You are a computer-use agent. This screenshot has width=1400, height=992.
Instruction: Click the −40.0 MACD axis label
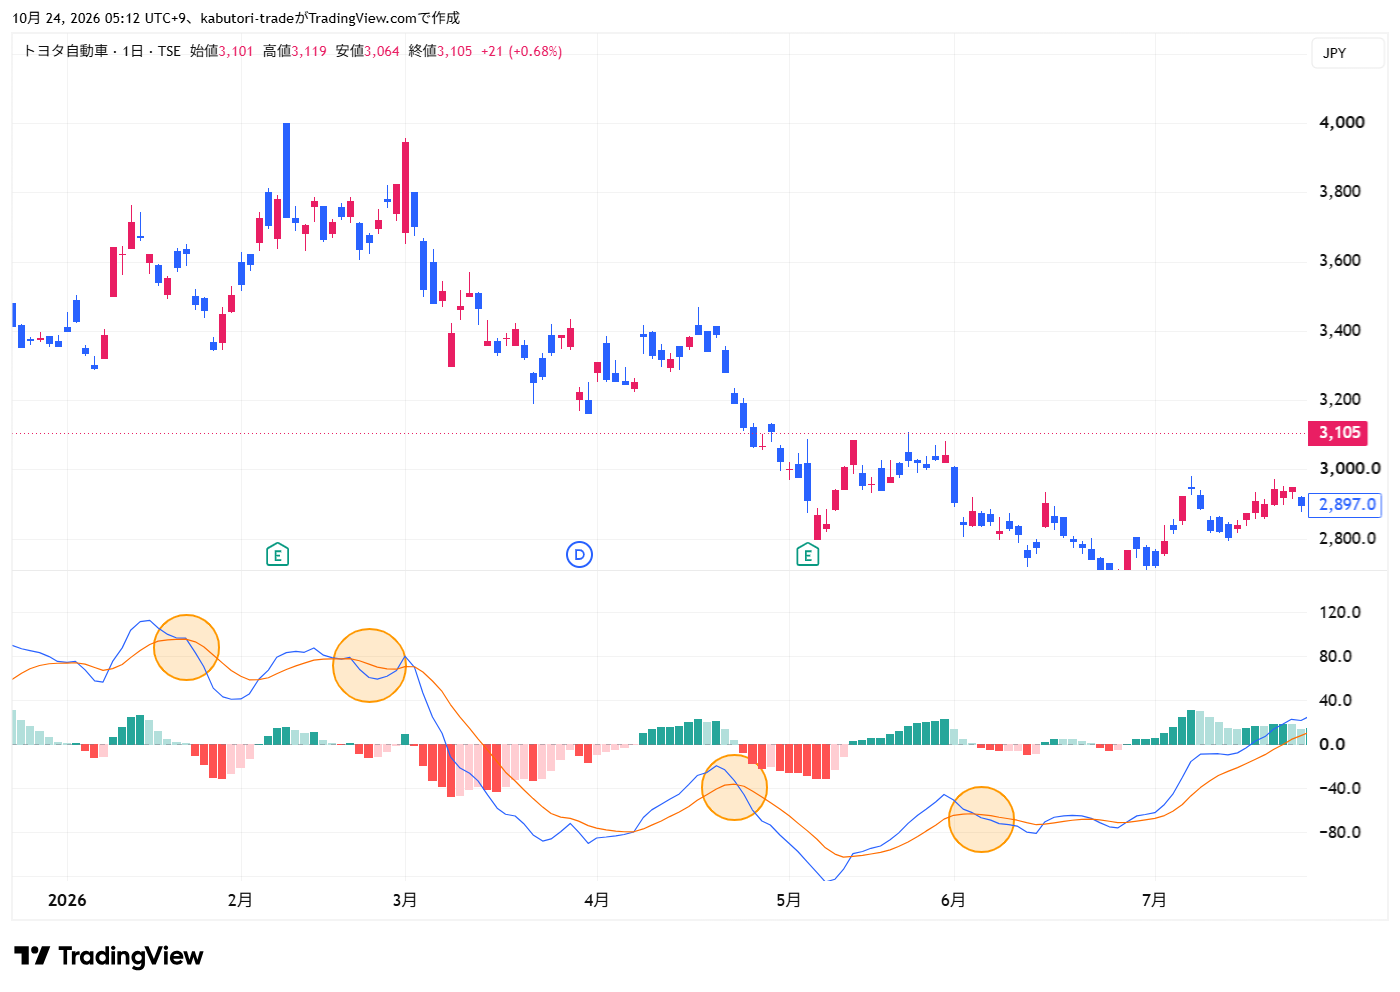click(1339, 788)
